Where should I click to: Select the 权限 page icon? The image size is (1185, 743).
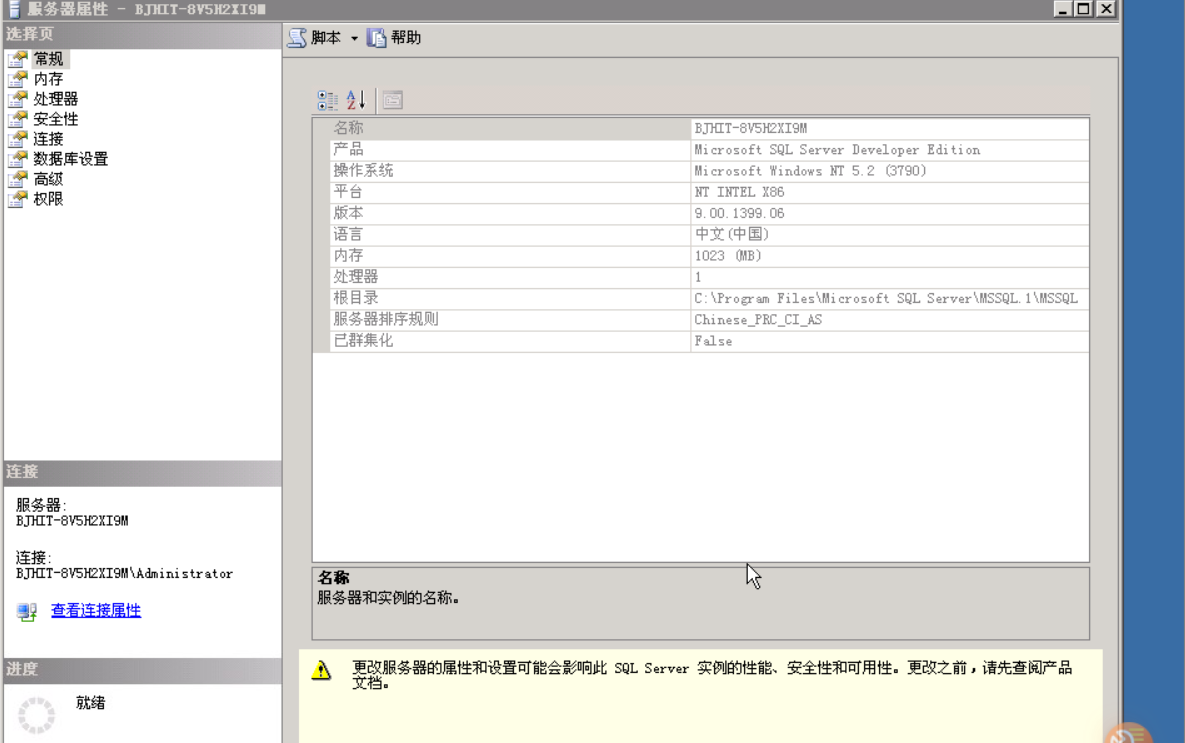tap(18, 200)
